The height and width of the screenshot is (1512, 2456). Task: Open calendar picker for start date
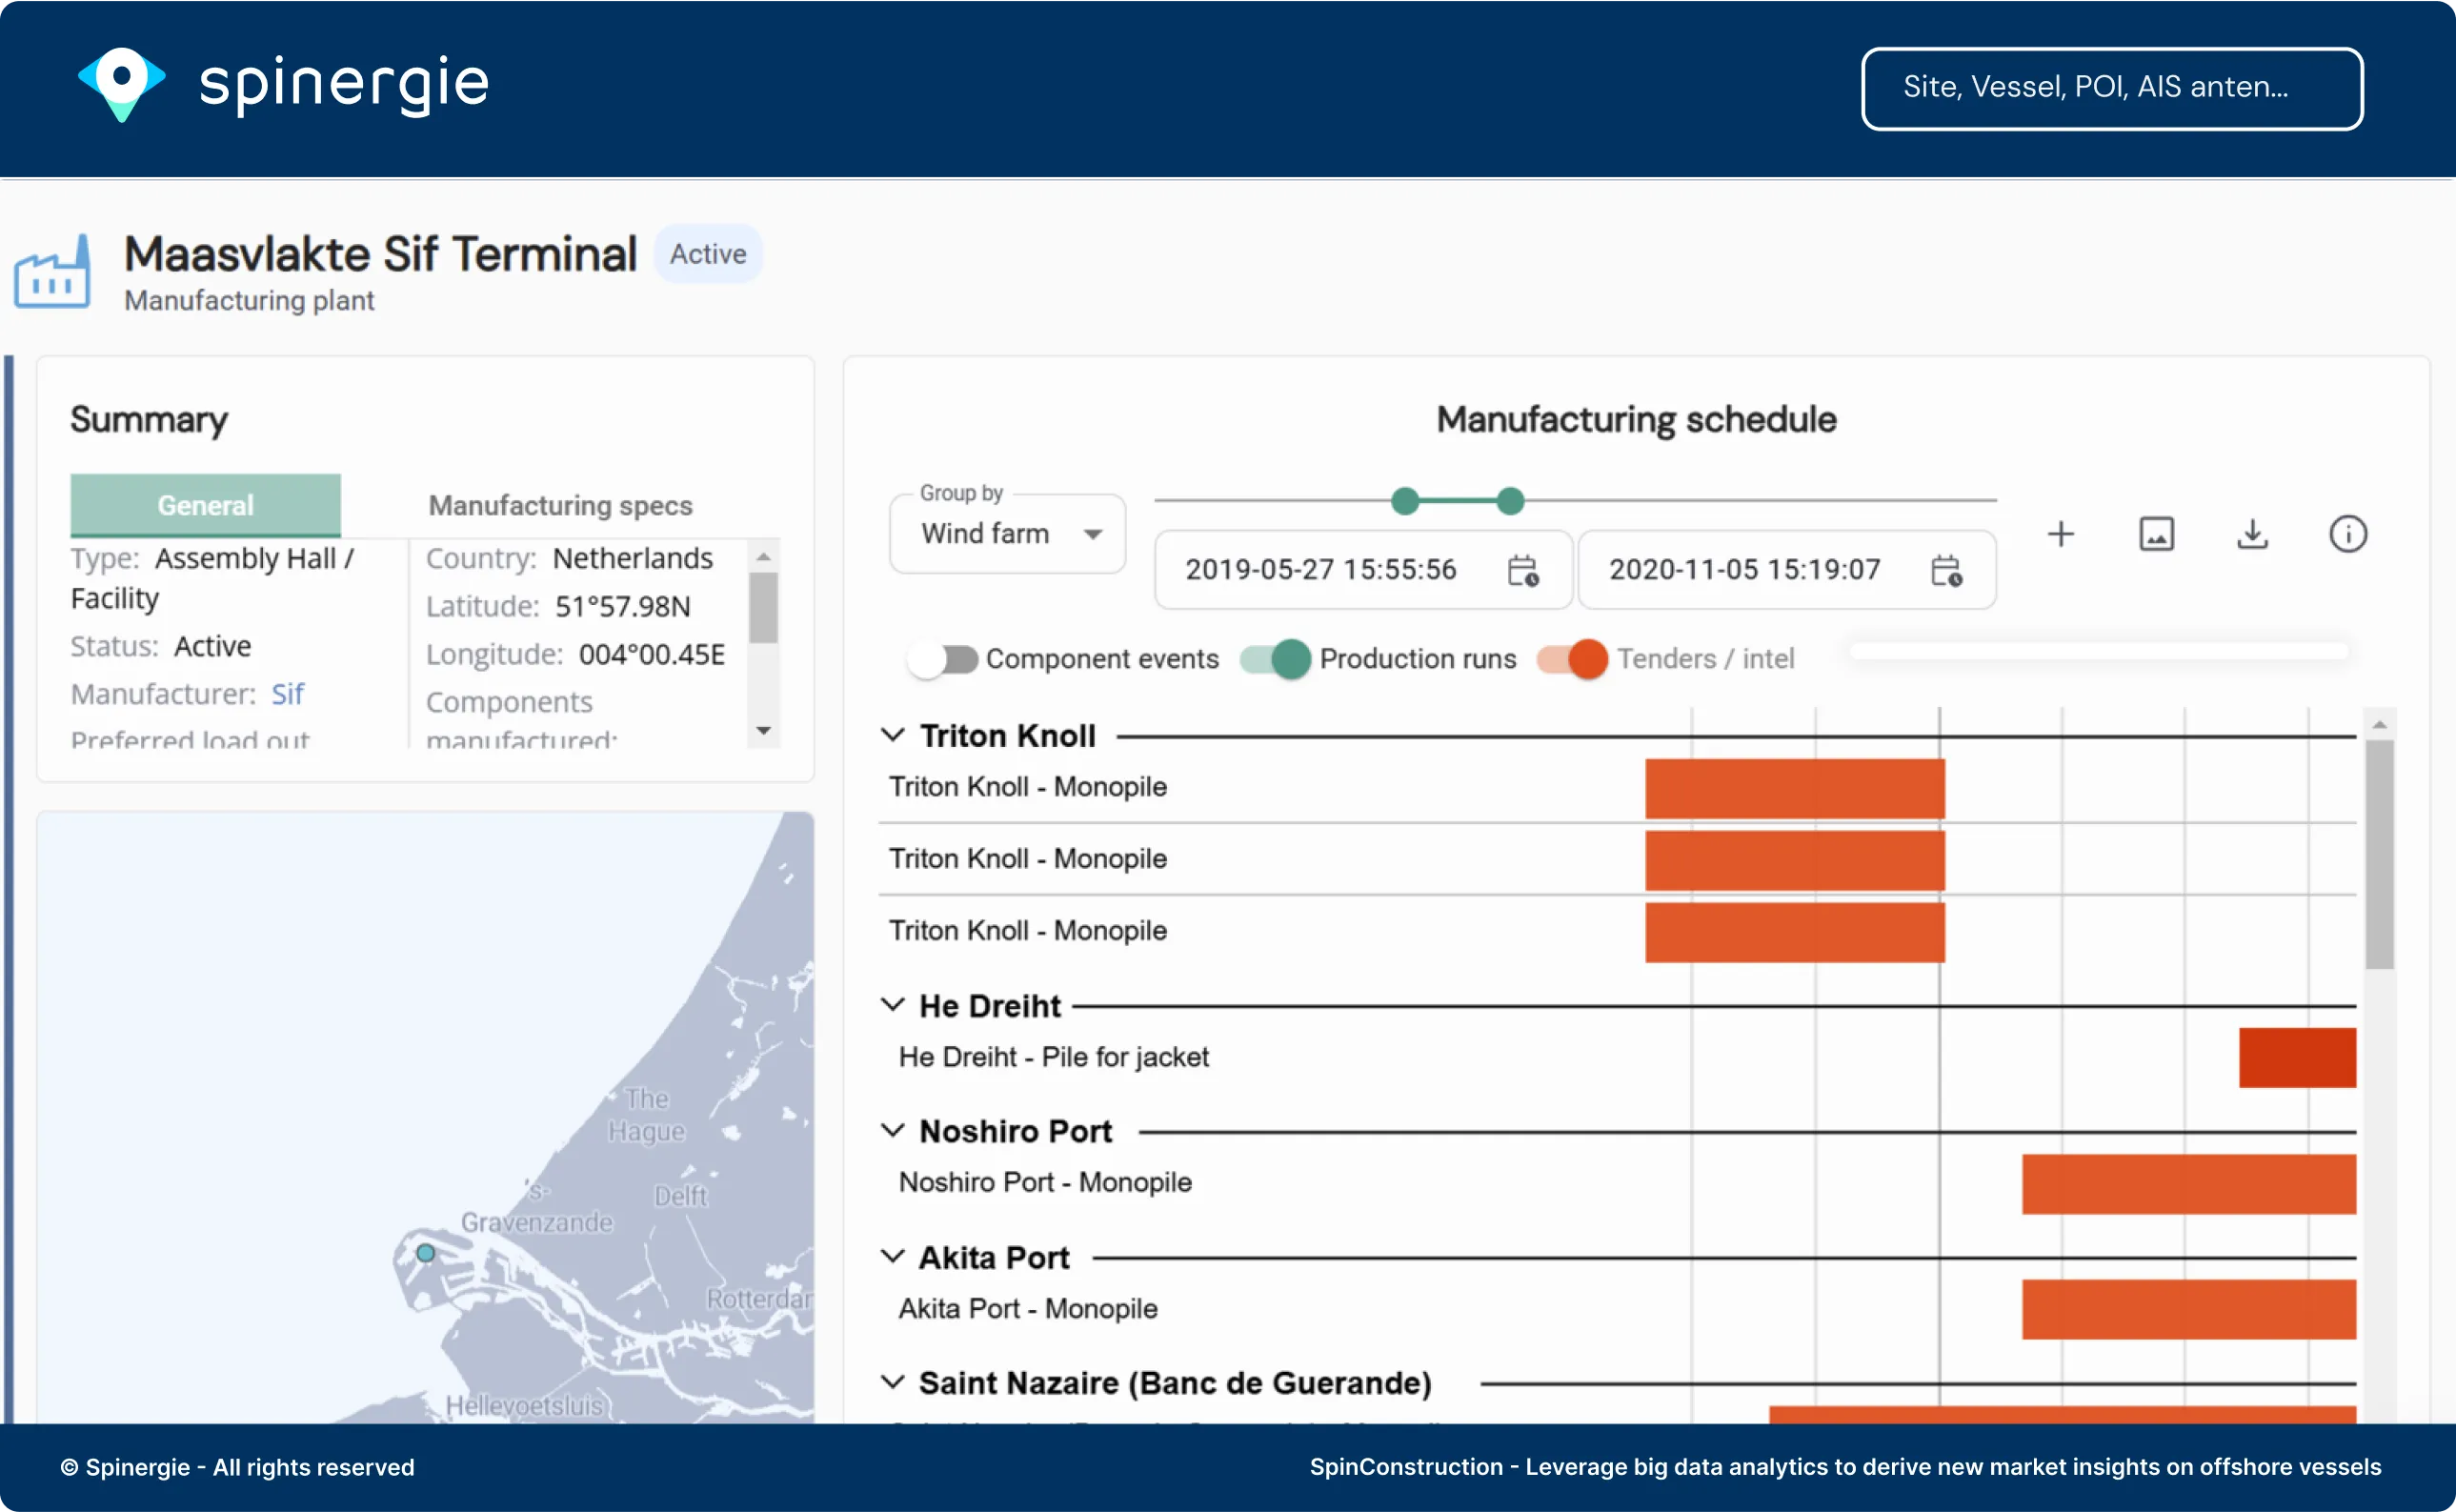coord(1523,570)
